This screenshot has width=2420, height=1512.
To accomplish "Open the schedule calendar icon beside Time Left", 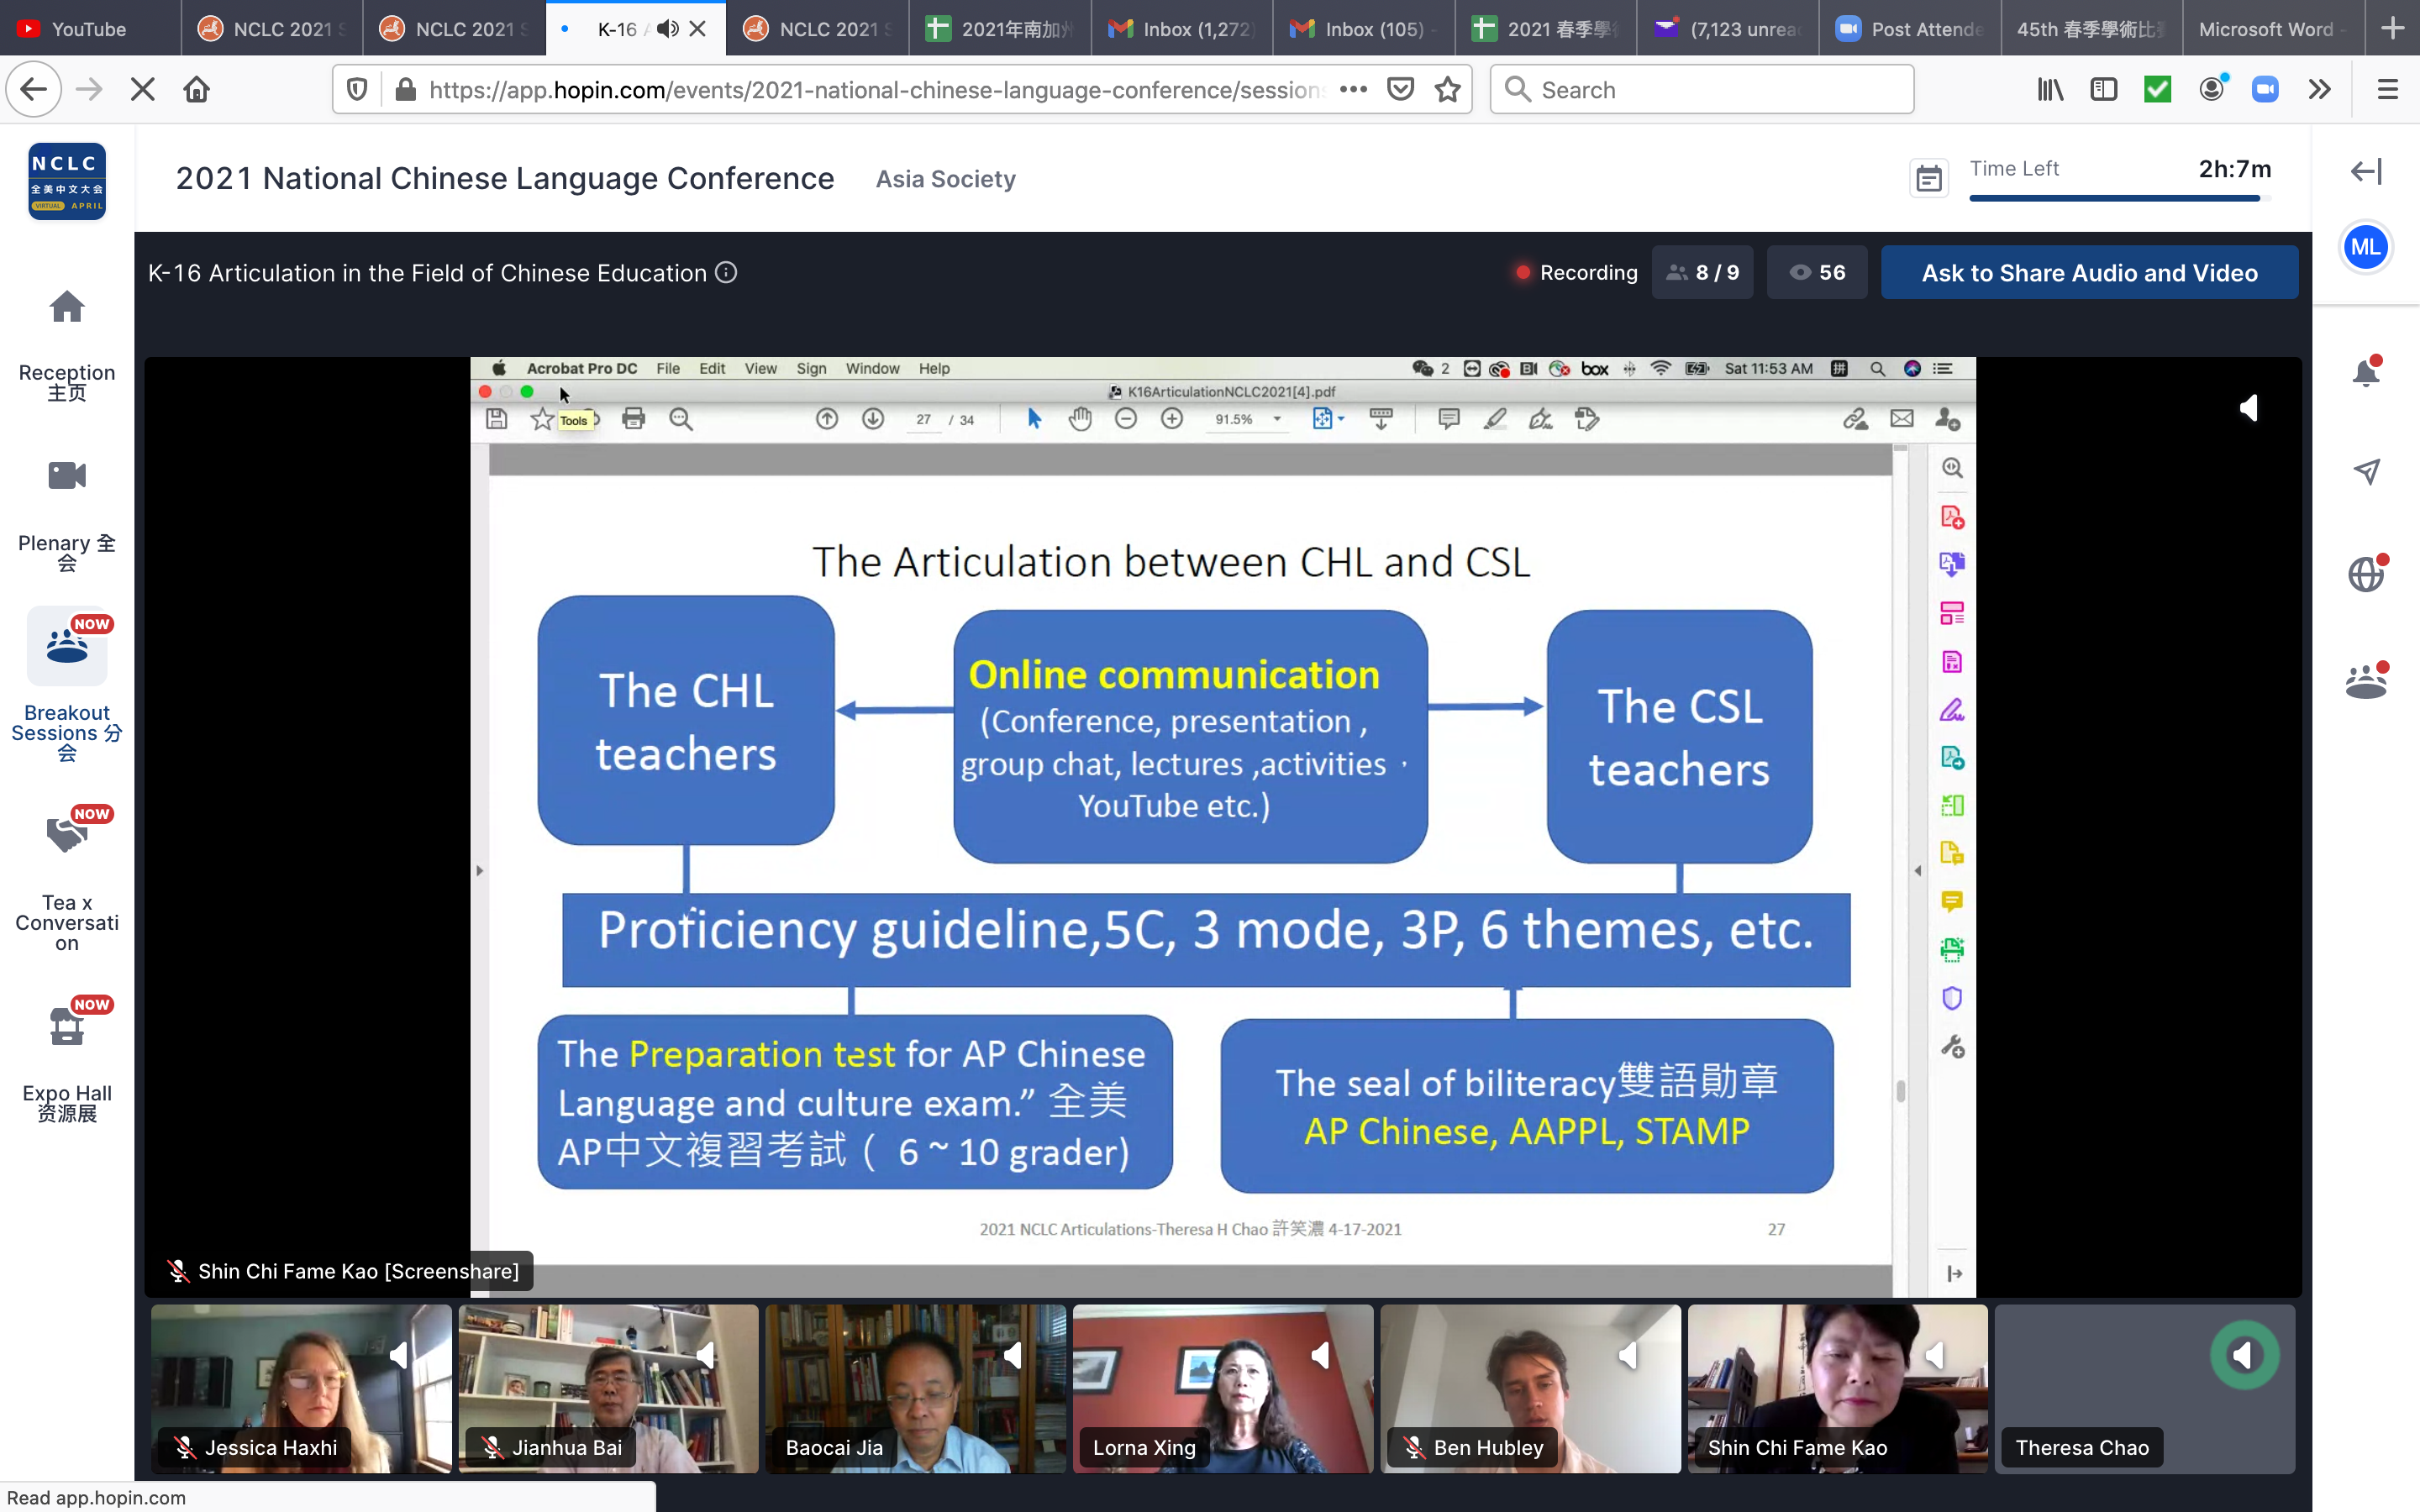I will pos(1928,178).
